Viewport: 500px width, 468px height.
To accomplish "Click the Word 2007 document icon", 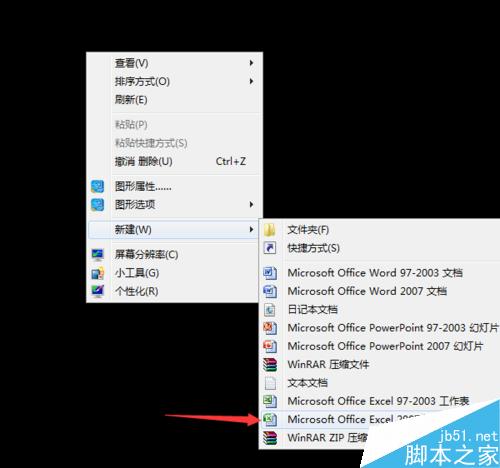I will point(270,291).
